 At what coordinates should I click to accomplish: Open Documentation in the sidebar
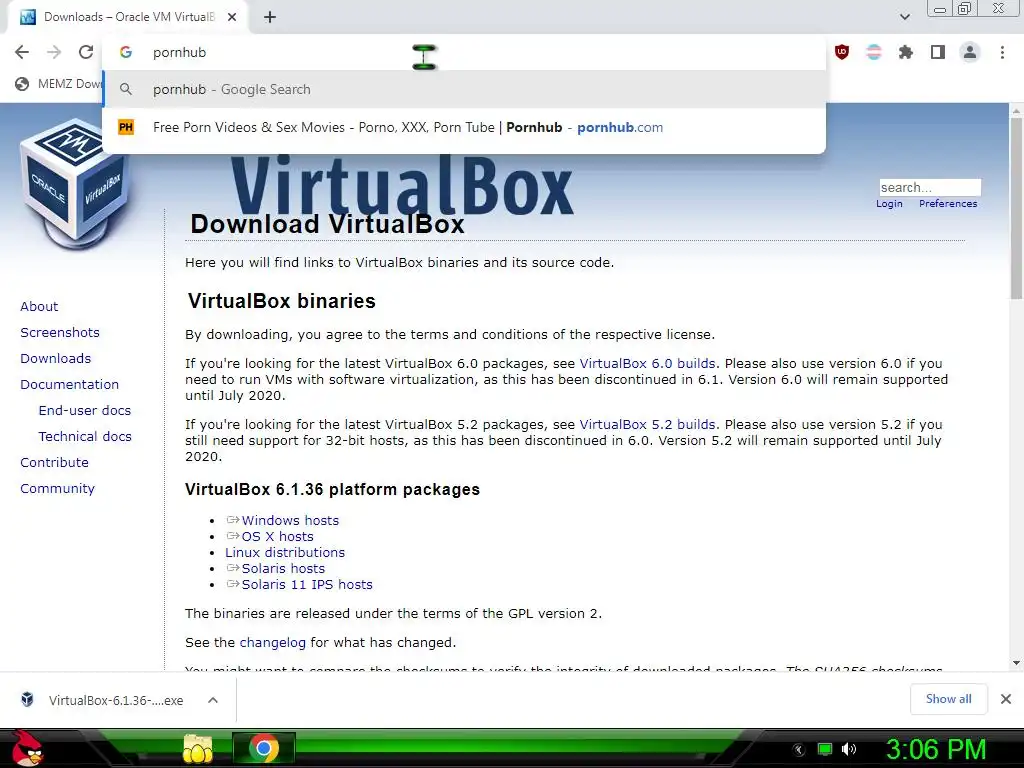(x=70, y=385)
